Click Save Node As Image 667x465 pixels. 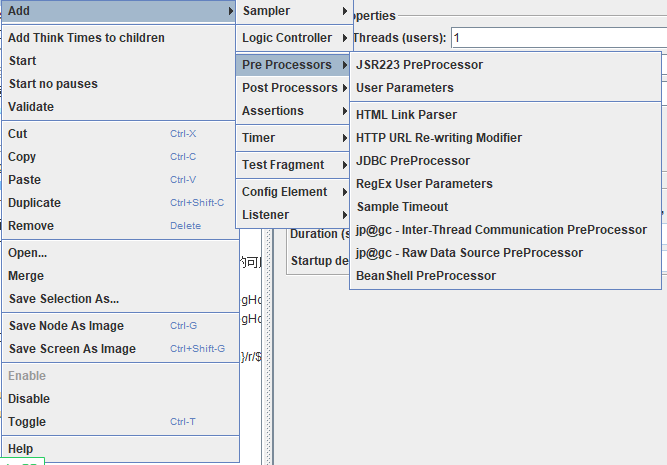coord(120,326)
